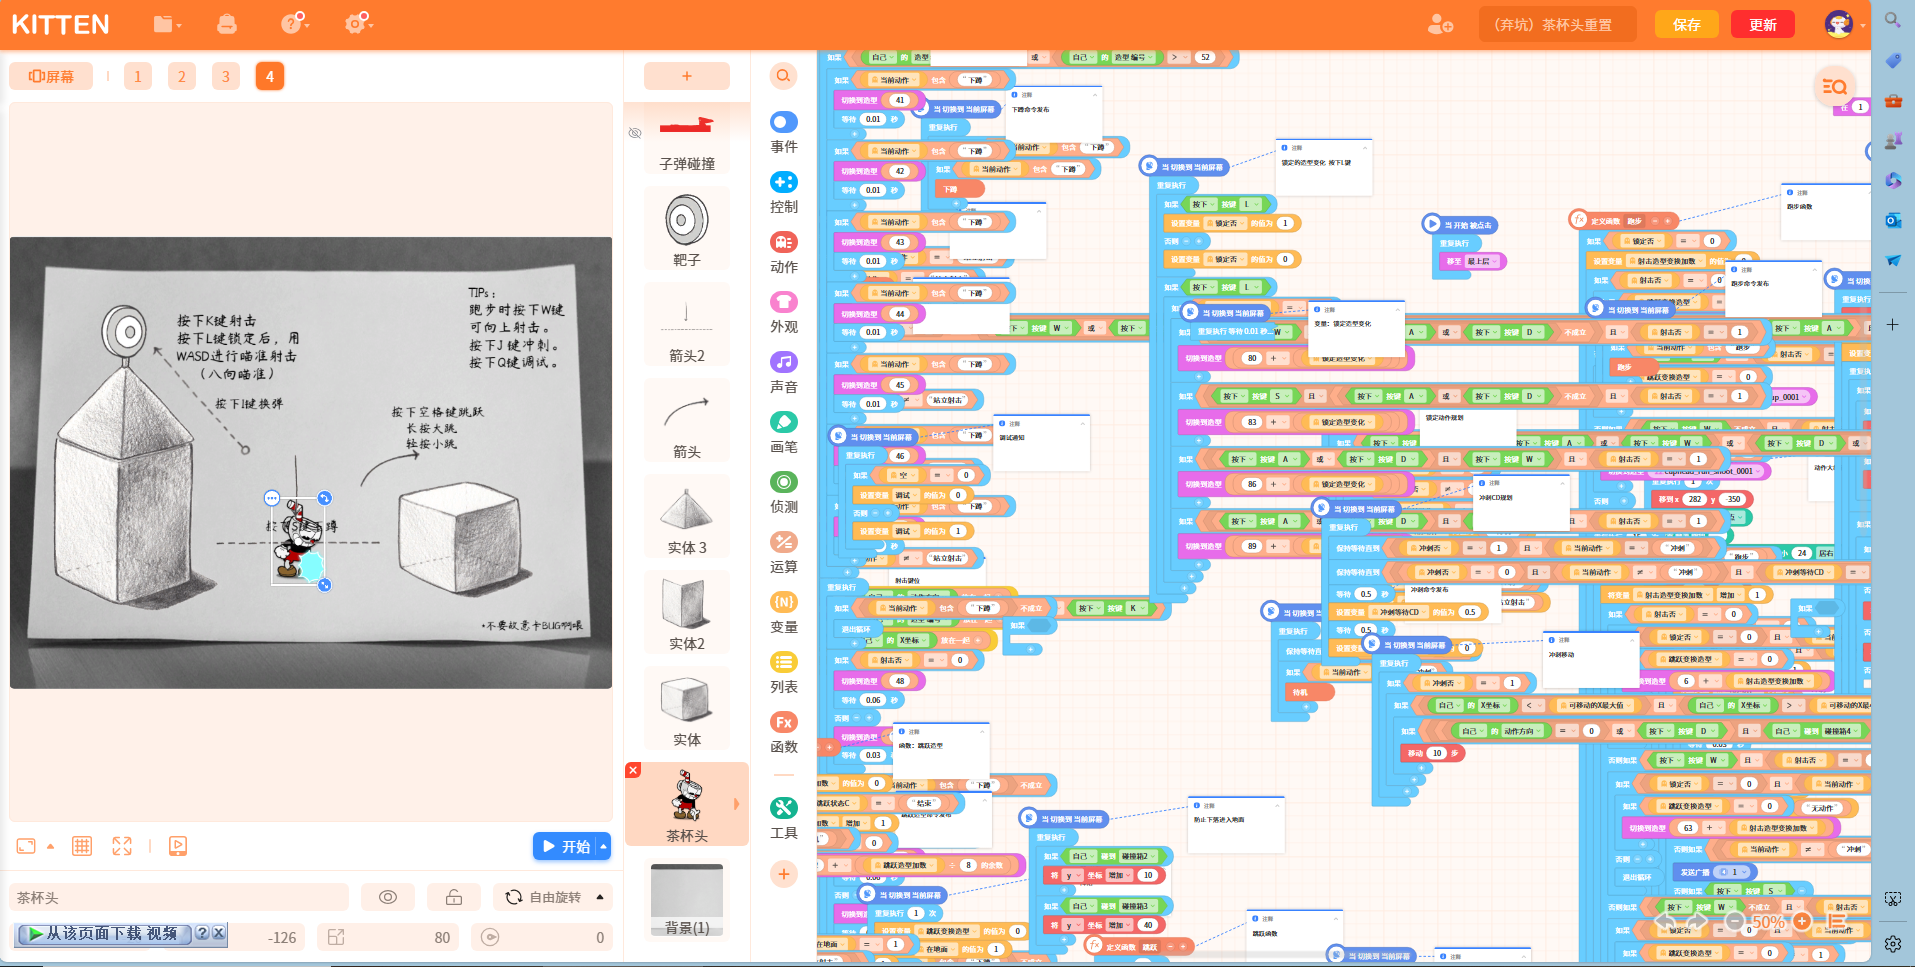Screen dimensions: 1915x967
Task: Select the 背景(1) backdrop thumbnail
Action: click(x=687, y=900)
